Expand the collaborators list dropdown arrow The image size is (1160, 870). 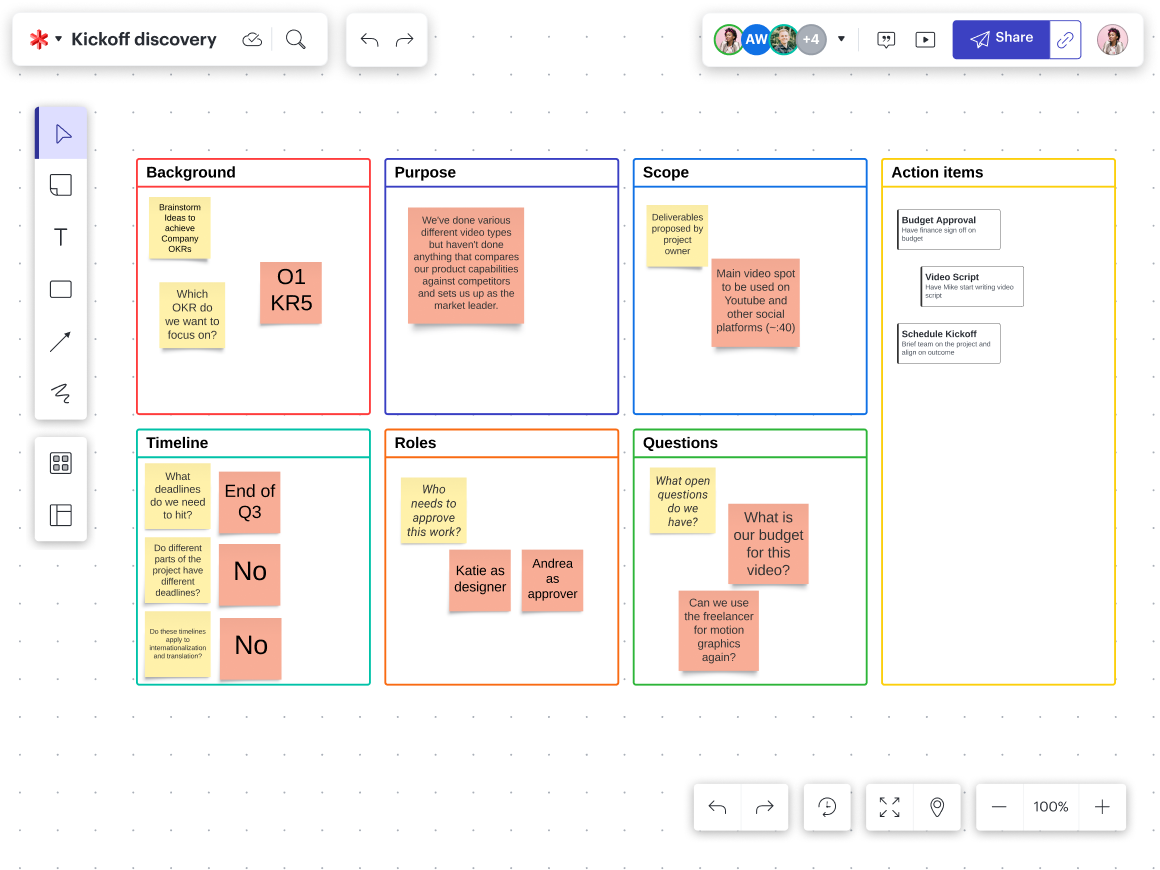[841, 40]
